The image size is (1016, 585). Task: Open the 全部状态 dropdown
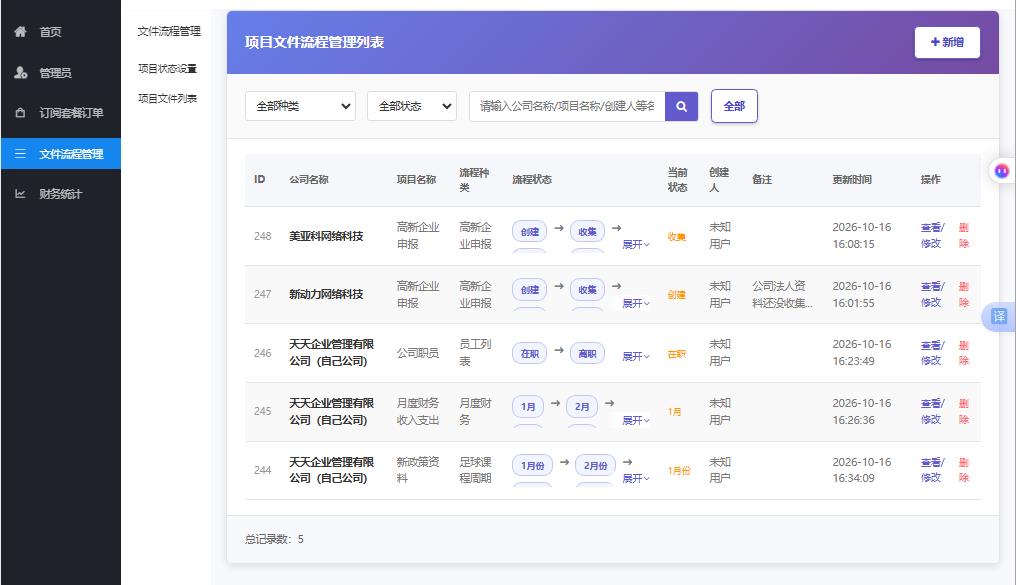tap(412, 106)
